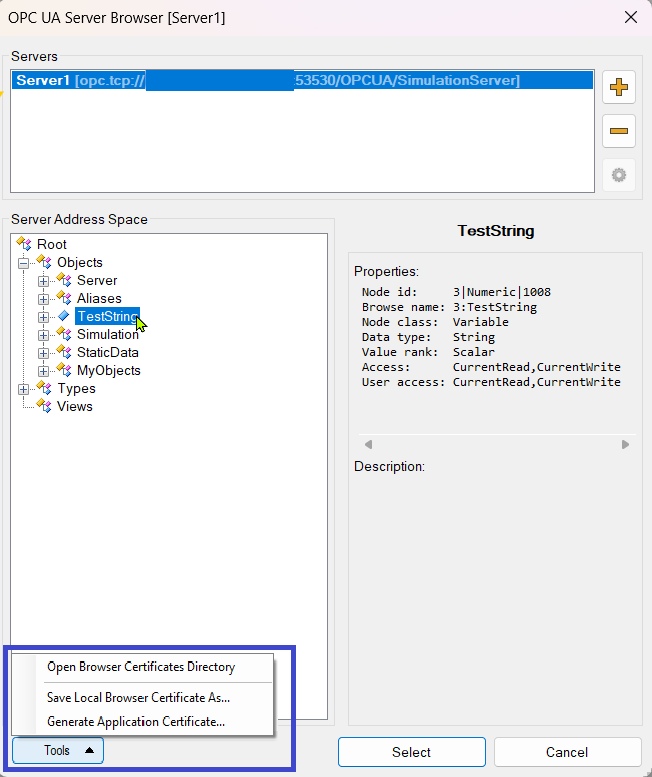
Task: Collapse the Objects tree node
Action: pos(23,263)
